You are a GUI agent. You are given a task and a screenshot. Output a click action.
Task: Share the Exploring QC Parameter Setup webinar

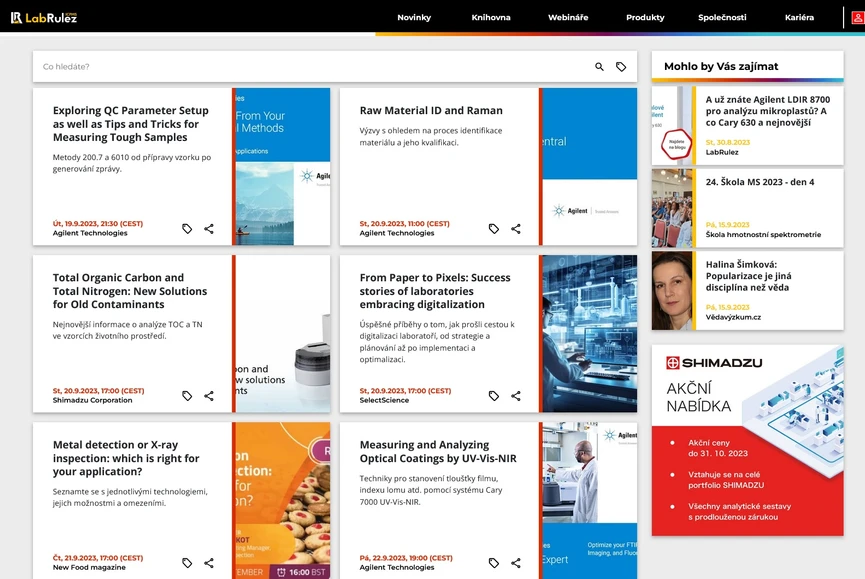(209, 228)
